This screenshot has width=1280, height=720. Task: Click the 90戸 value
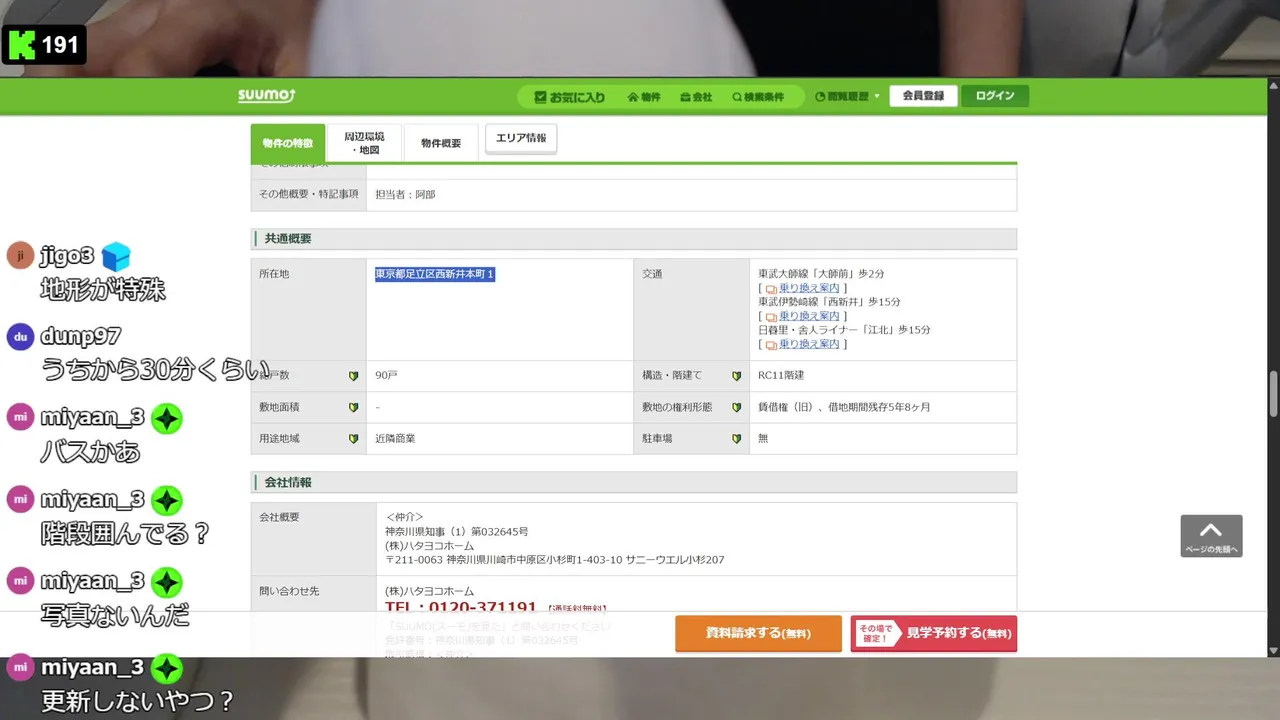[x=387, y=376]
